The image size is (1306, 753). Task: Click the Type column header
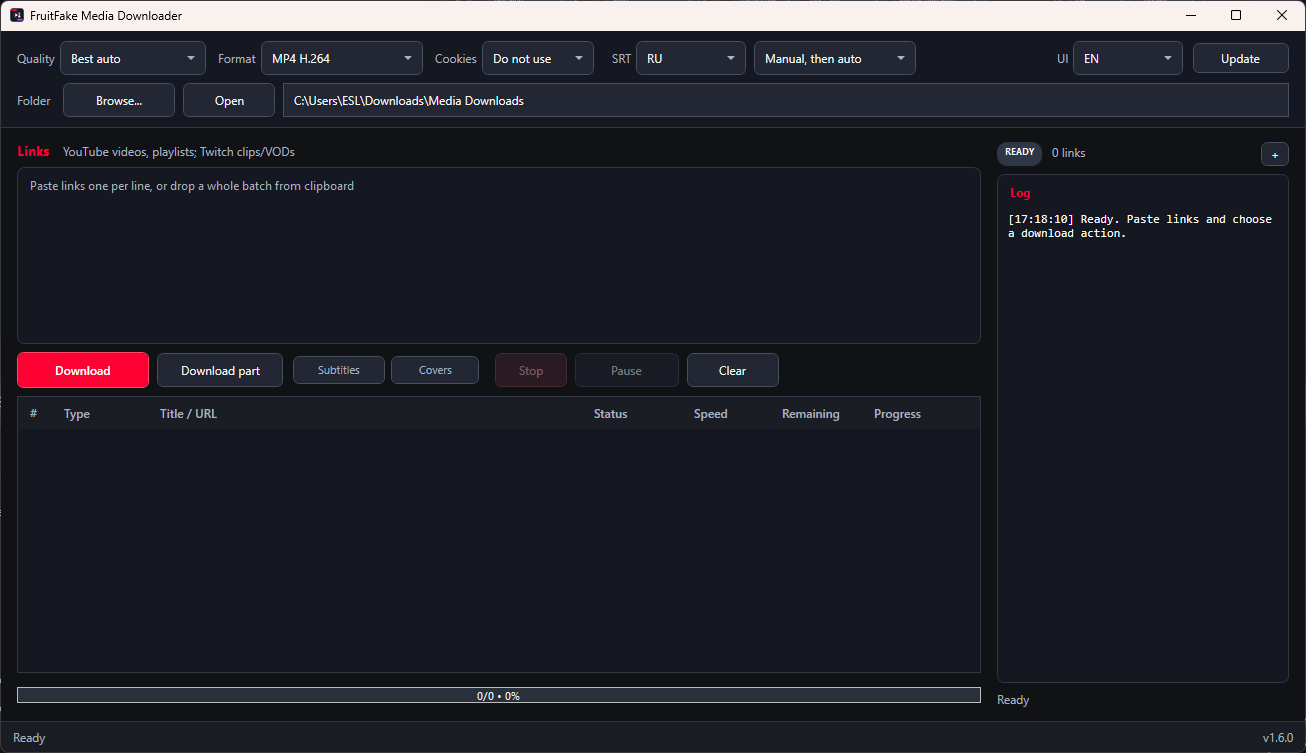77,413
